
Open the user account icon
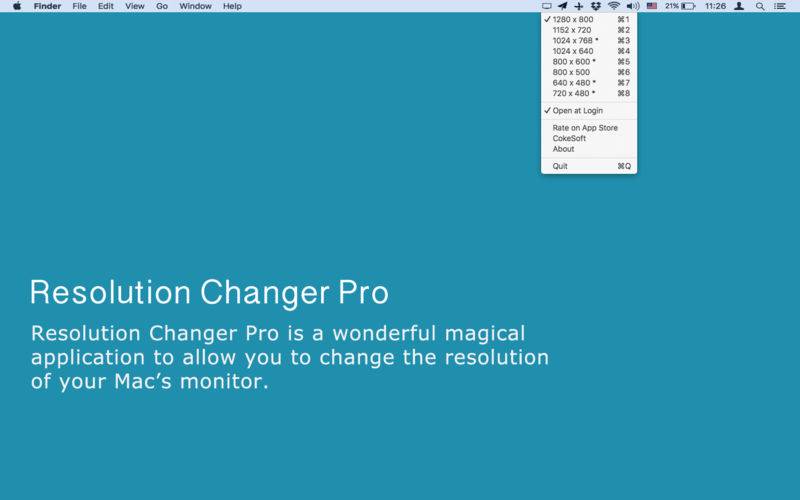(739, 6)
